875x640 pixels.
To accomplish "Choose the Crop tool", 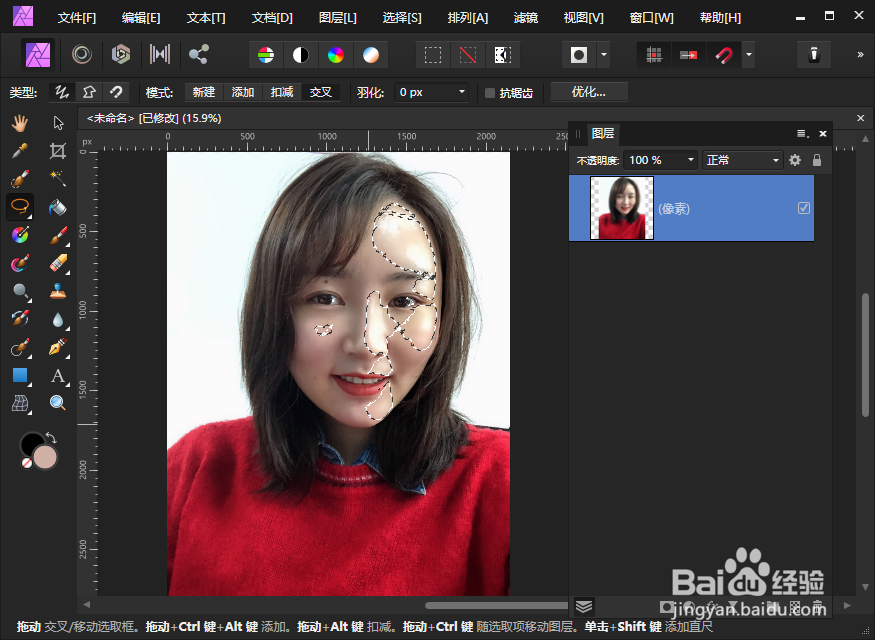I will 57,151.
